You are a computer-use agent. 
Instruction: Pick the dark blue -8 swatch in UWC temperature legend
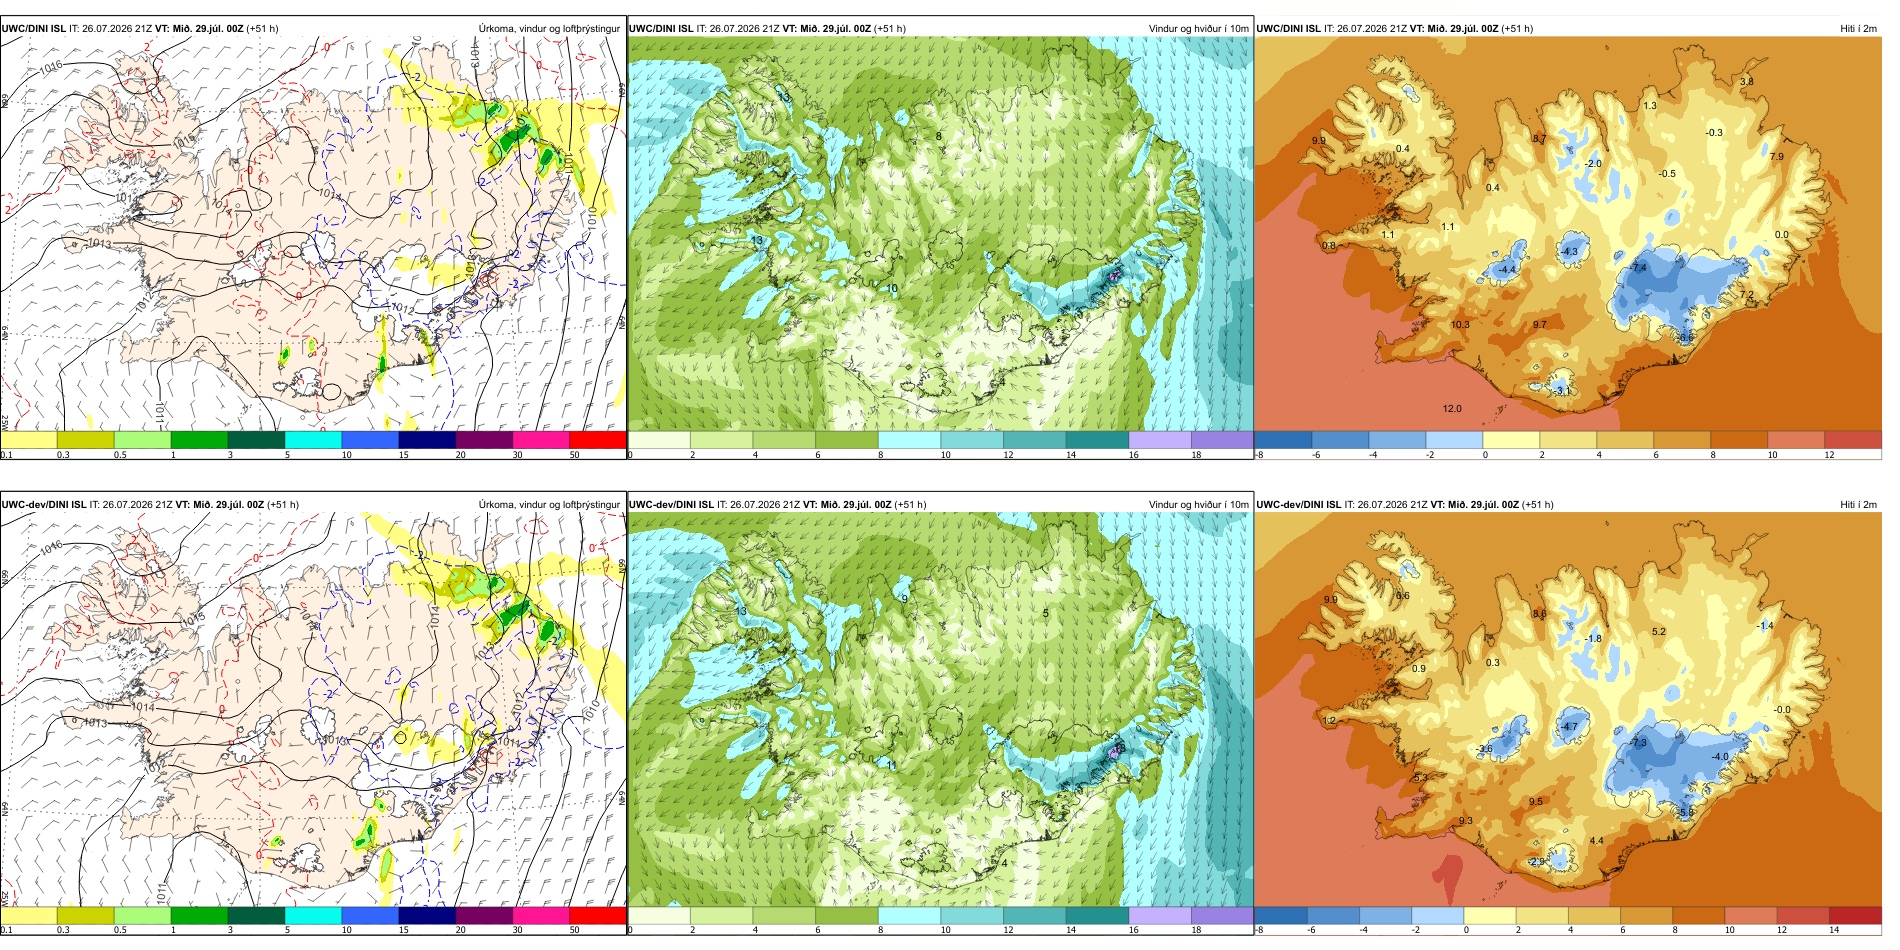click(x=1283, y=440)
